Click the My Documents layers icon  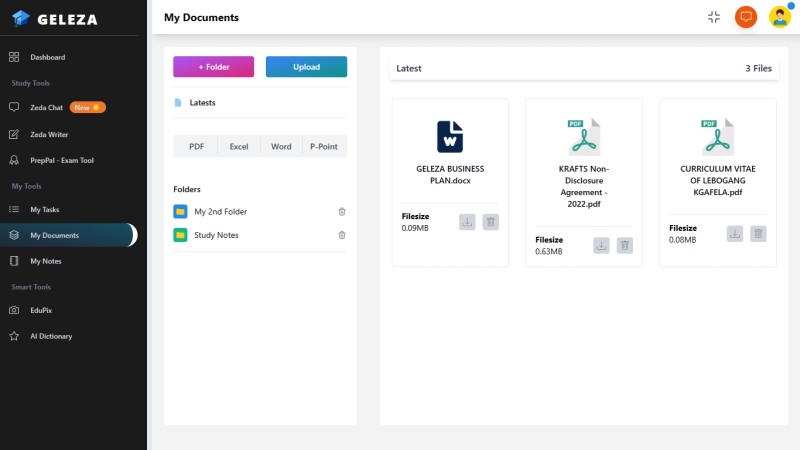14,235
